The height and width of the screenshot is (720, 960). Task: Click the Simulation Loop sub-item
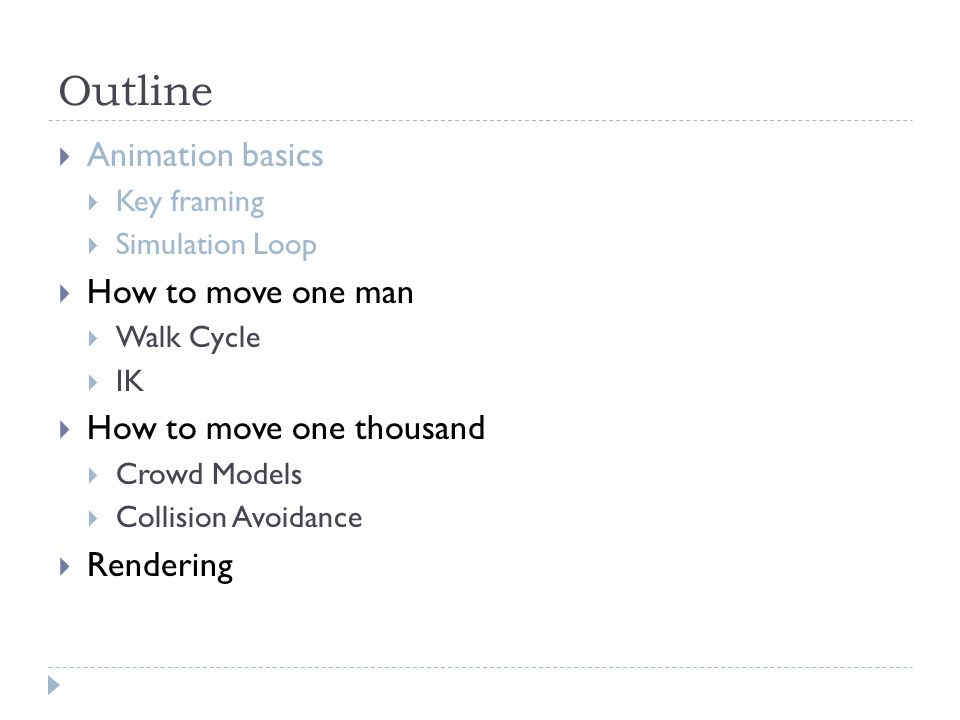pyautogui.click(x=216, y=245)
